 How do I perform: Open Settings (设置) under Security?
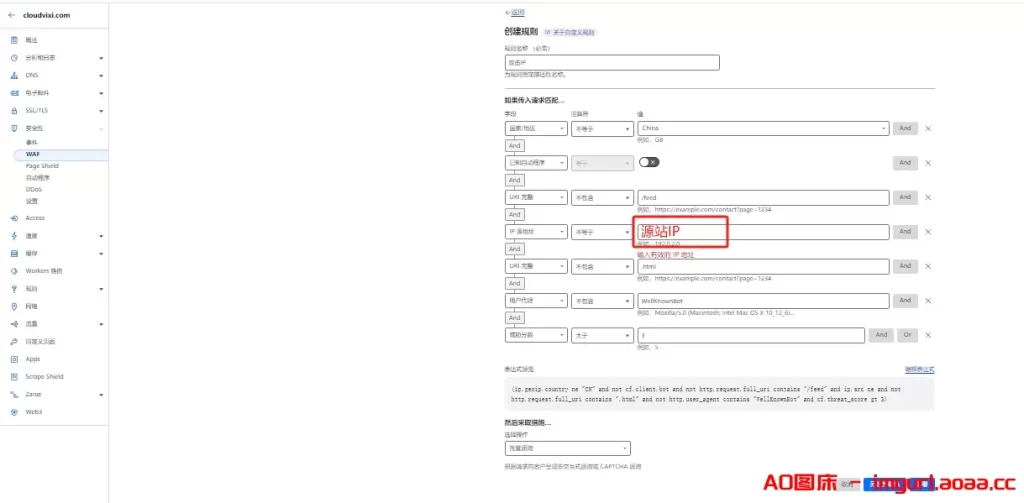[32, 201]
